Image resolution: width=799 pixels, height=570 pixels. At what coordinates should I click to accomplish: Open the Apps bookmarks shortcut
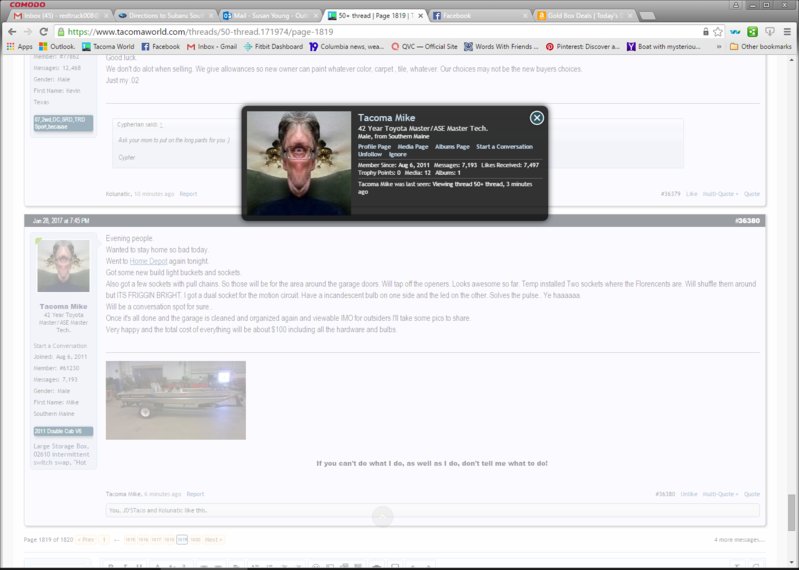[x=19, y=46]
